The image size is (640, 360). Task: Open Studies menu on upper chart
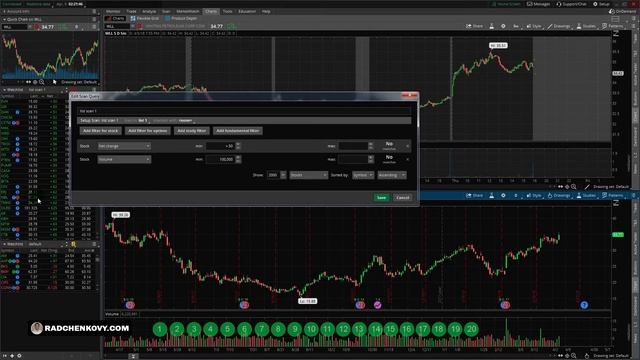point(586,26)
